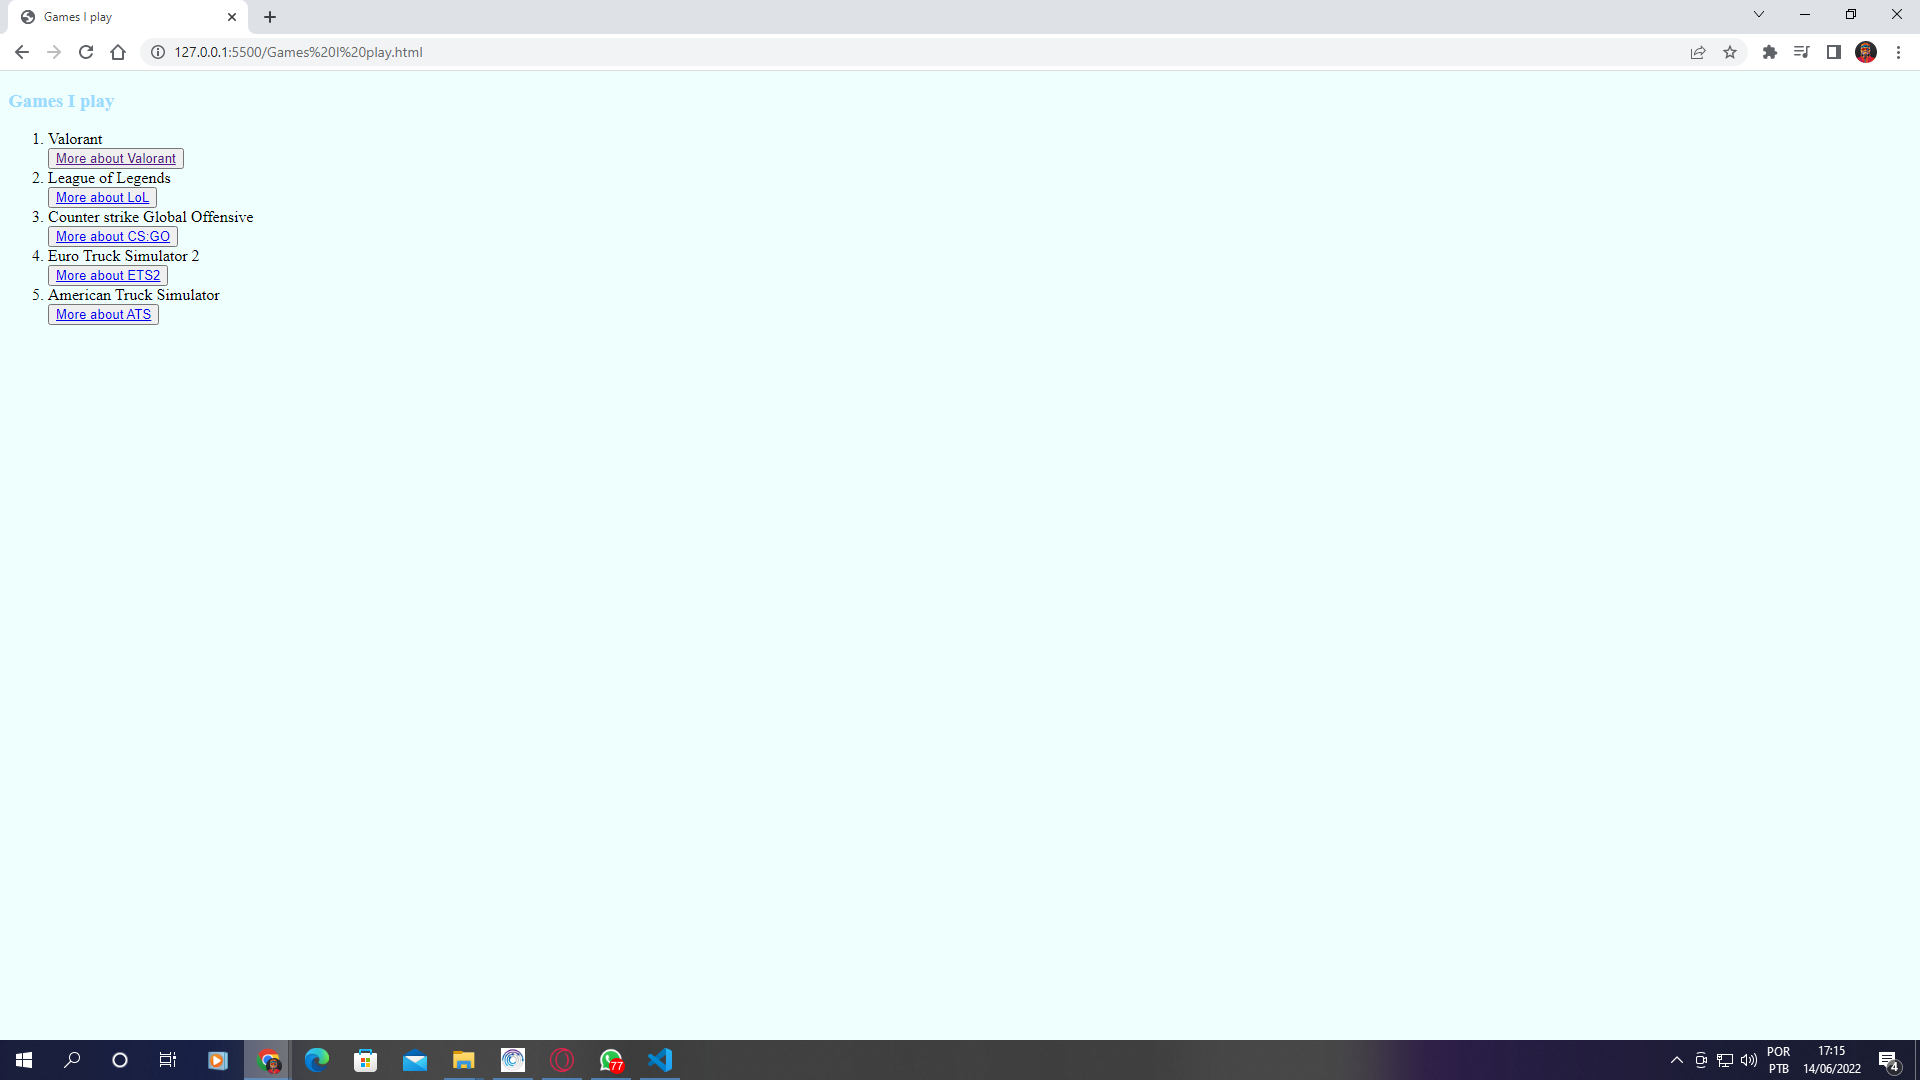The height and width of the screenshot is (1080, 1920).
Task: Go back to previous page
Action: 22,52
